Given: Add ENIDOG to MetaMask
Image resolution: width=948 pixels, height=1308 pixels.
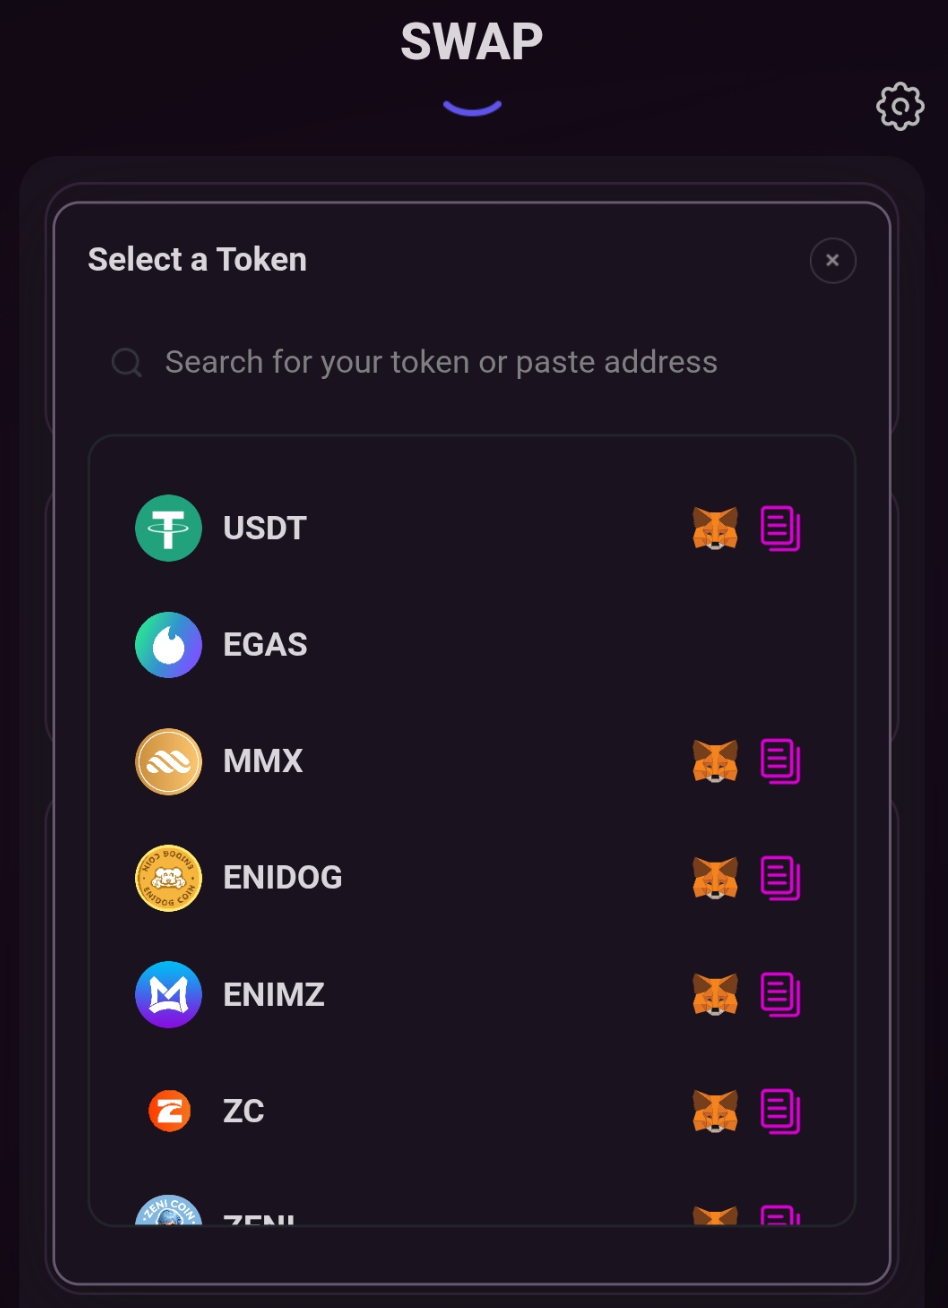Looking at the screenshot, I should point(715,878).
